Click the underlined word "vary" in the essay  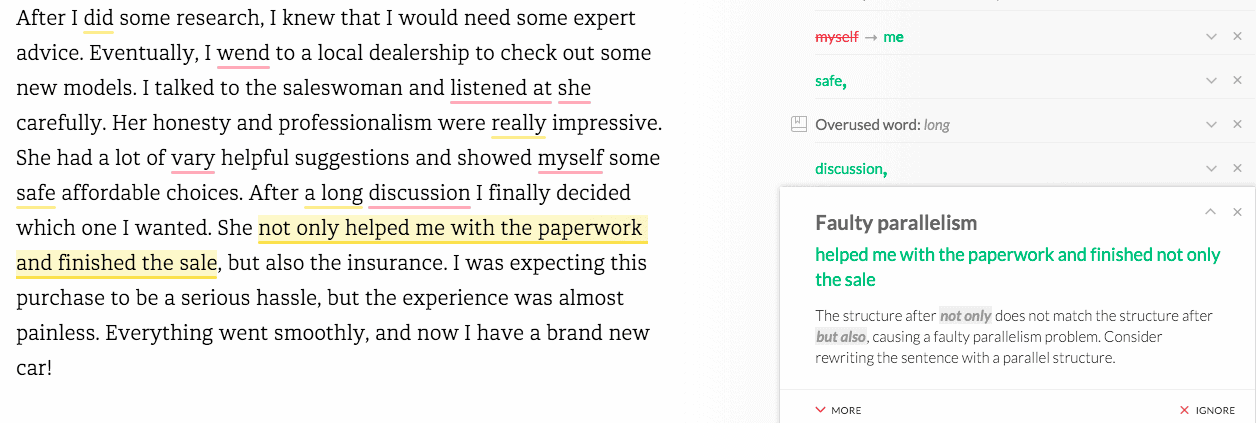[x=193, y=158]
